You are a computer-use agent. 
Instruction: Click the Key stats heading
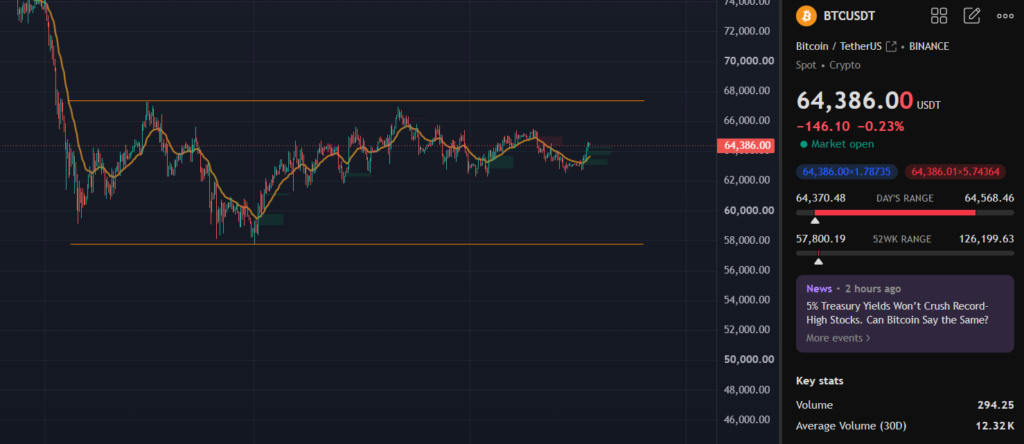point(820,381)
